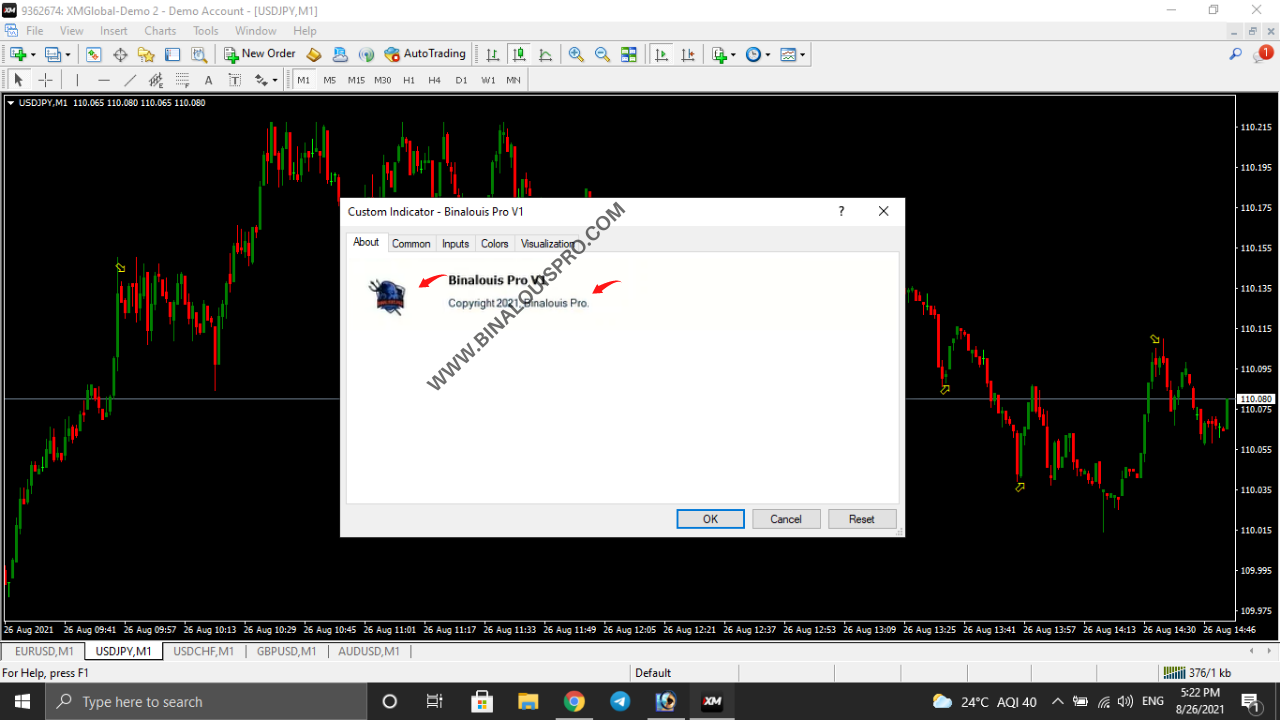Switch to M5 timeframe
Screen dimensions: 1280x720
(x=330, y=80)
